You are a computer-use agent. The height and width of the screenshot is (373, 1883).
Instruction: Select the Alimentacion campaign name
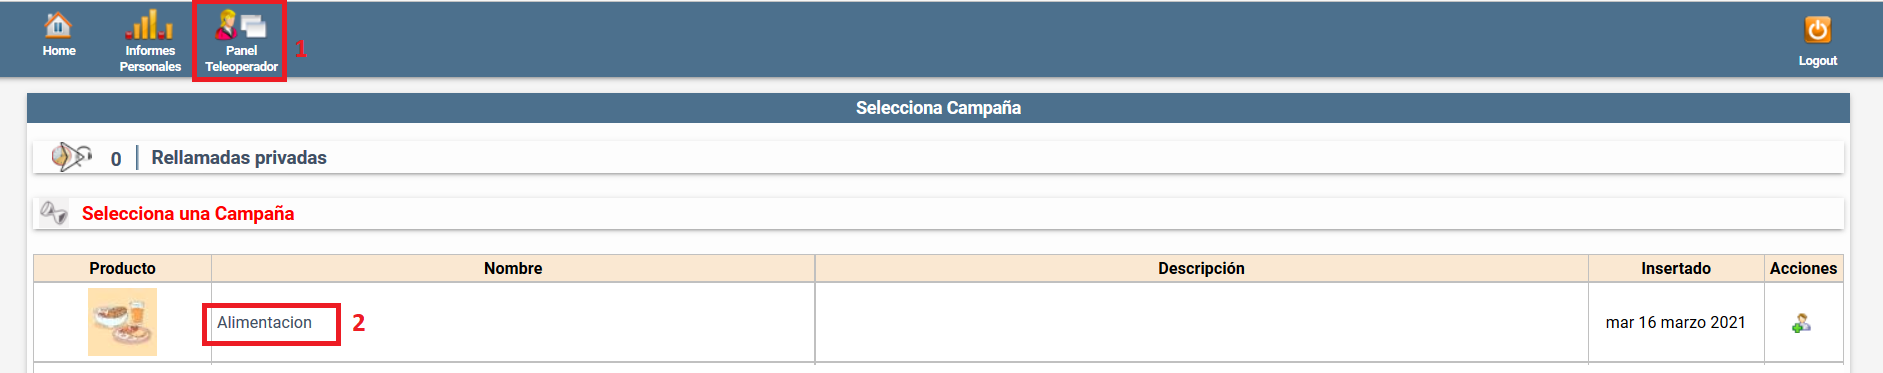tap(264, 322)
